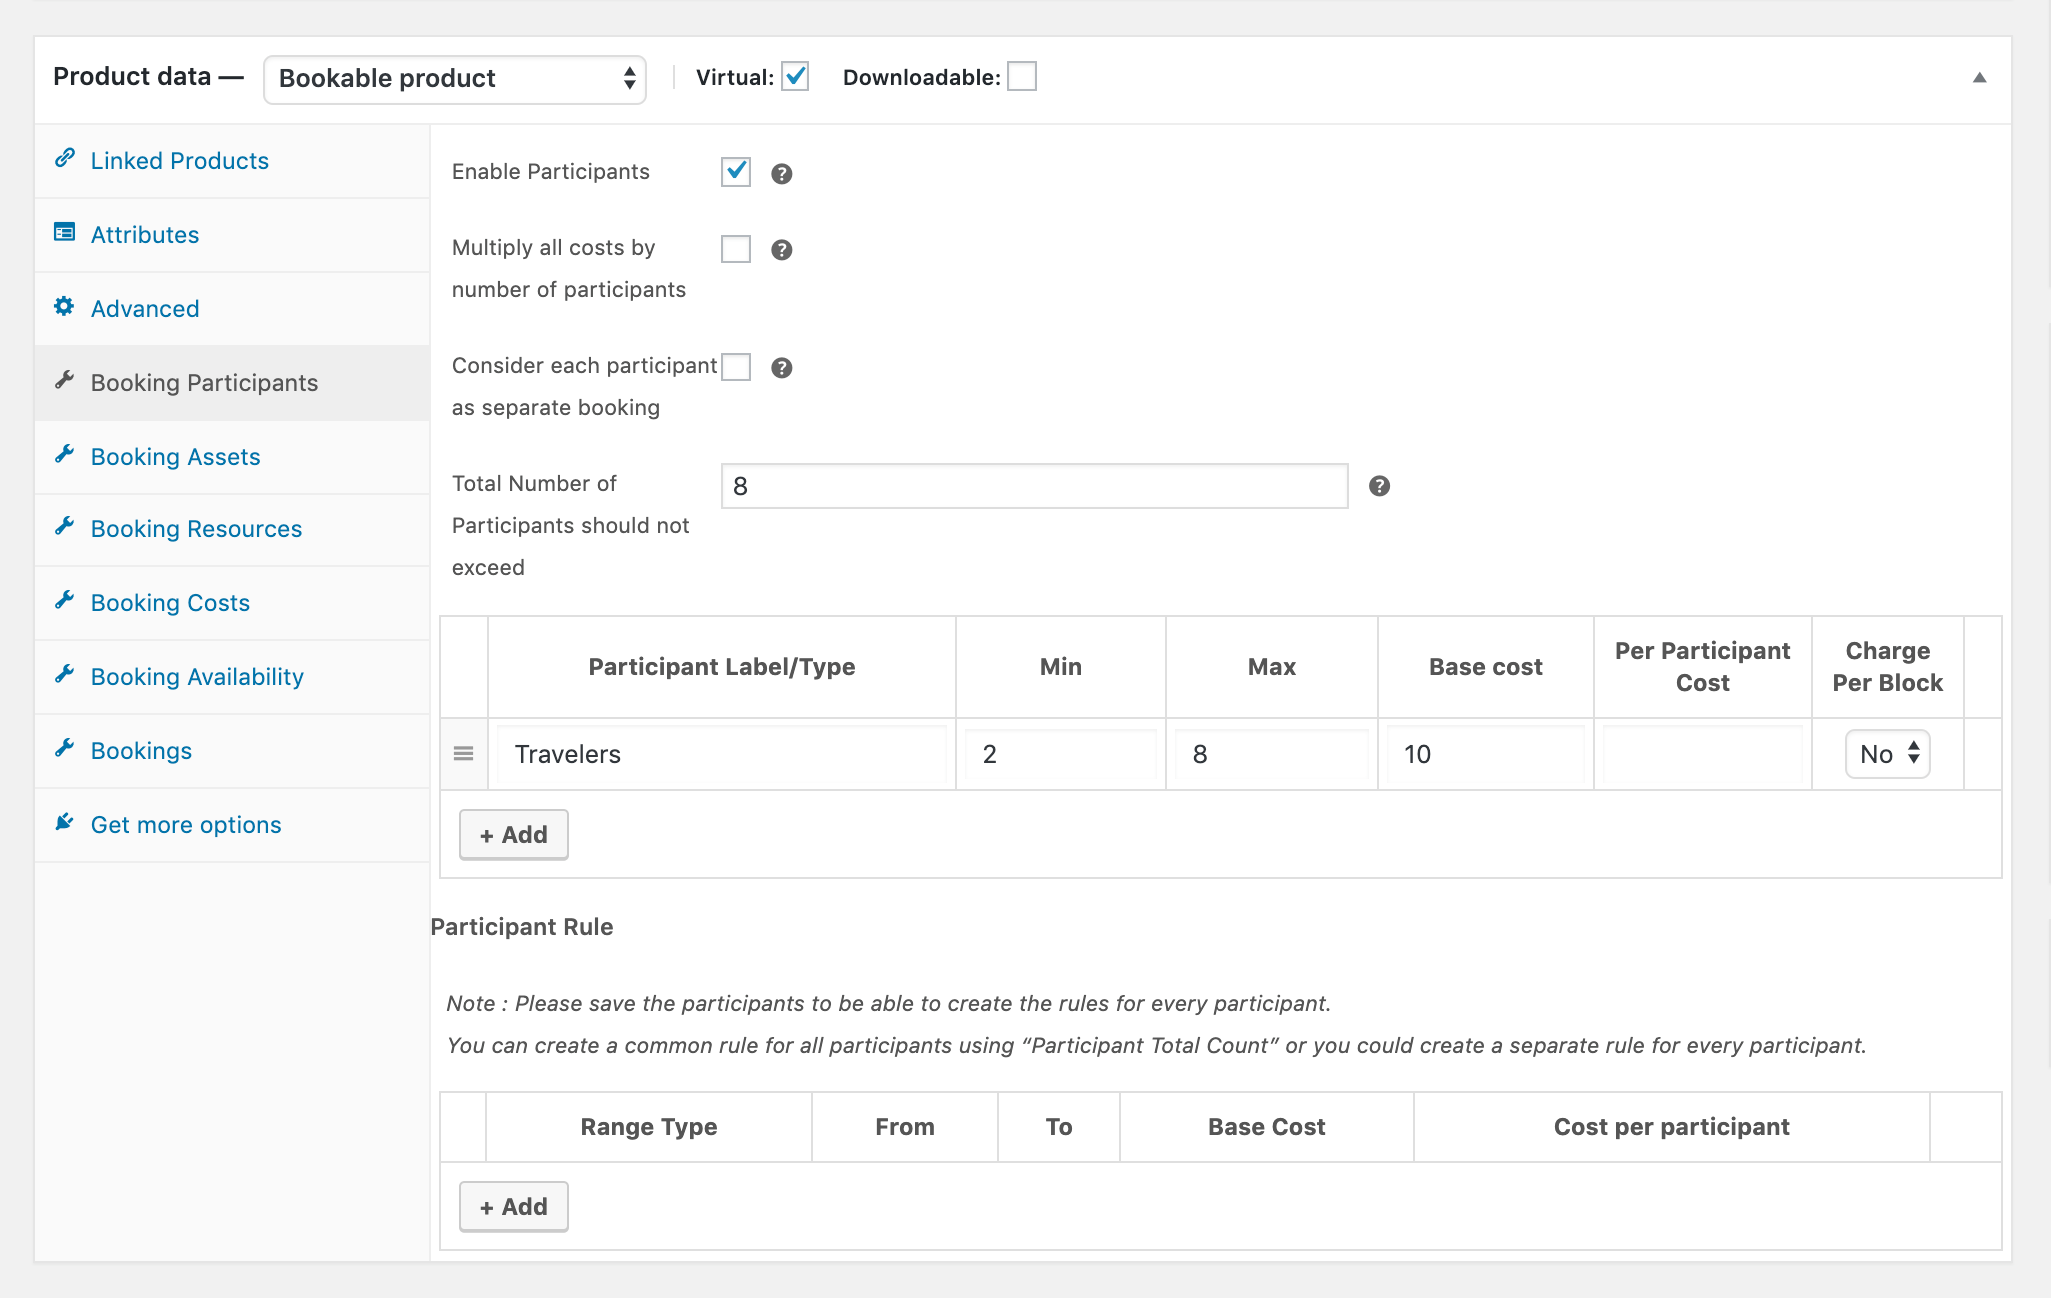Click the Booking Assets sidebar icon
The height and width of the screenshot is (1298, 2051).
point(66,455)
